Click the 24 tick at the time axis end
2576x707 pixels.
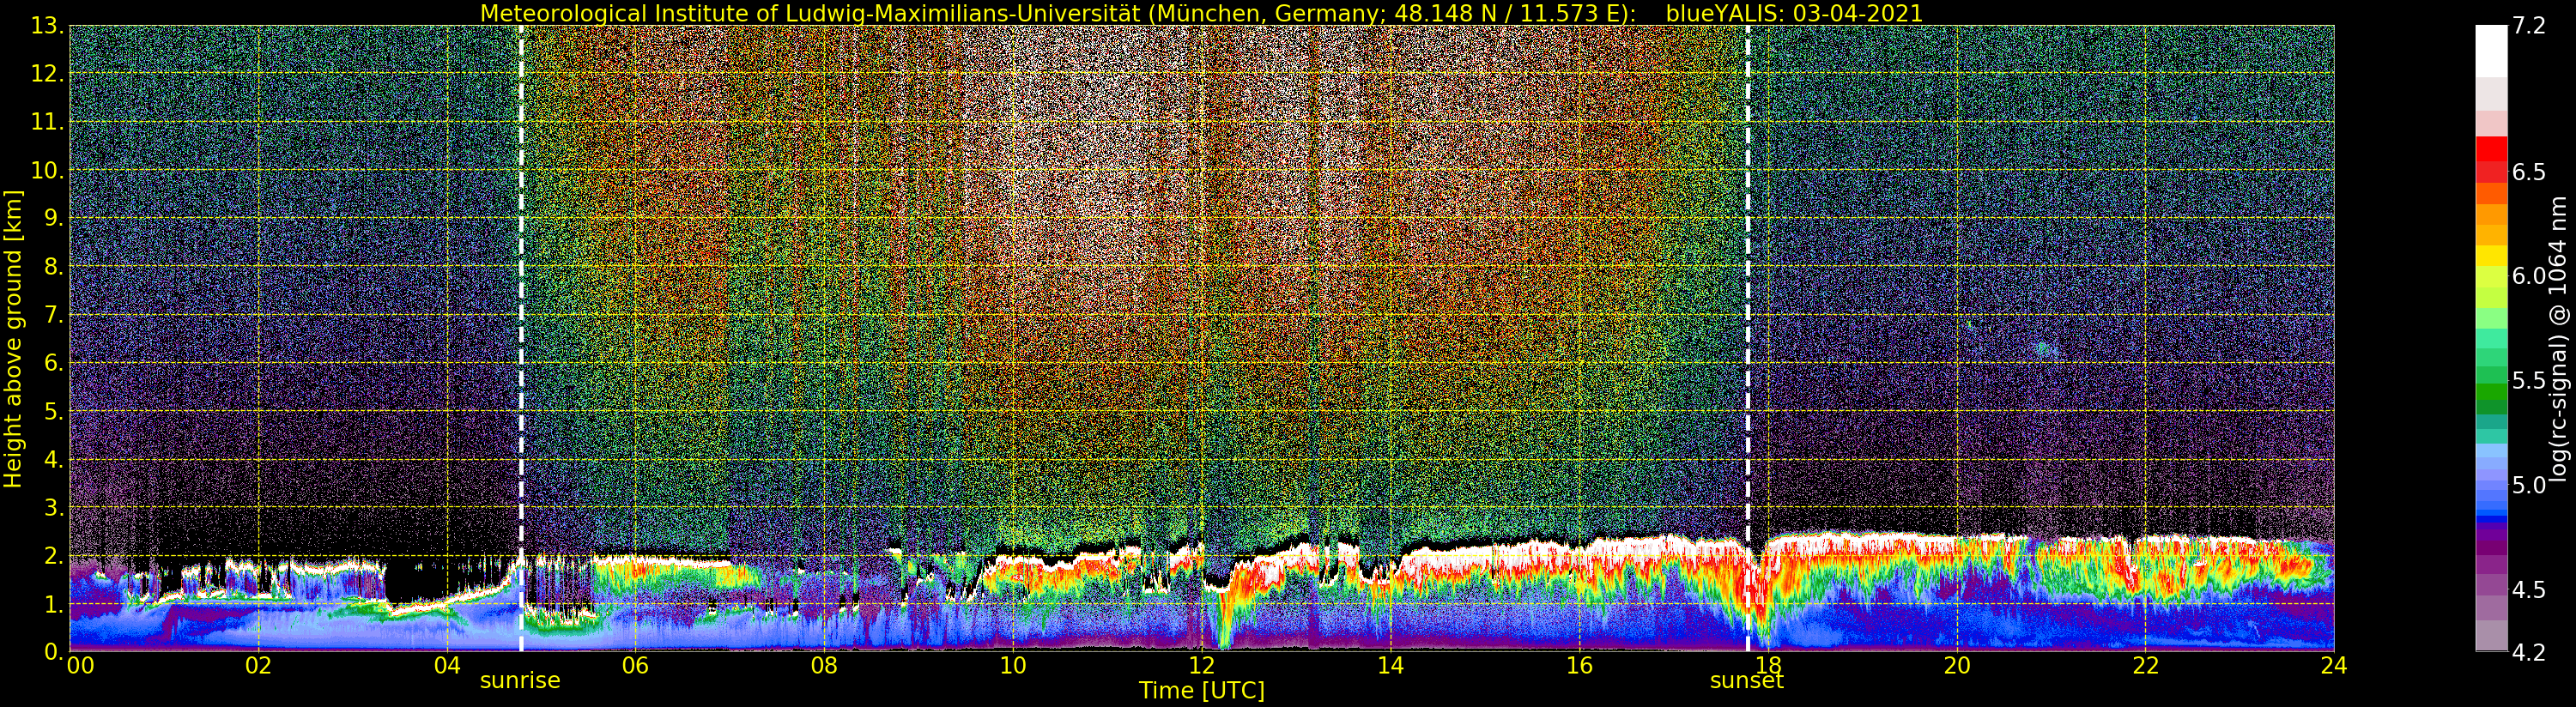pyautogui.click(x=2334, y=666)
